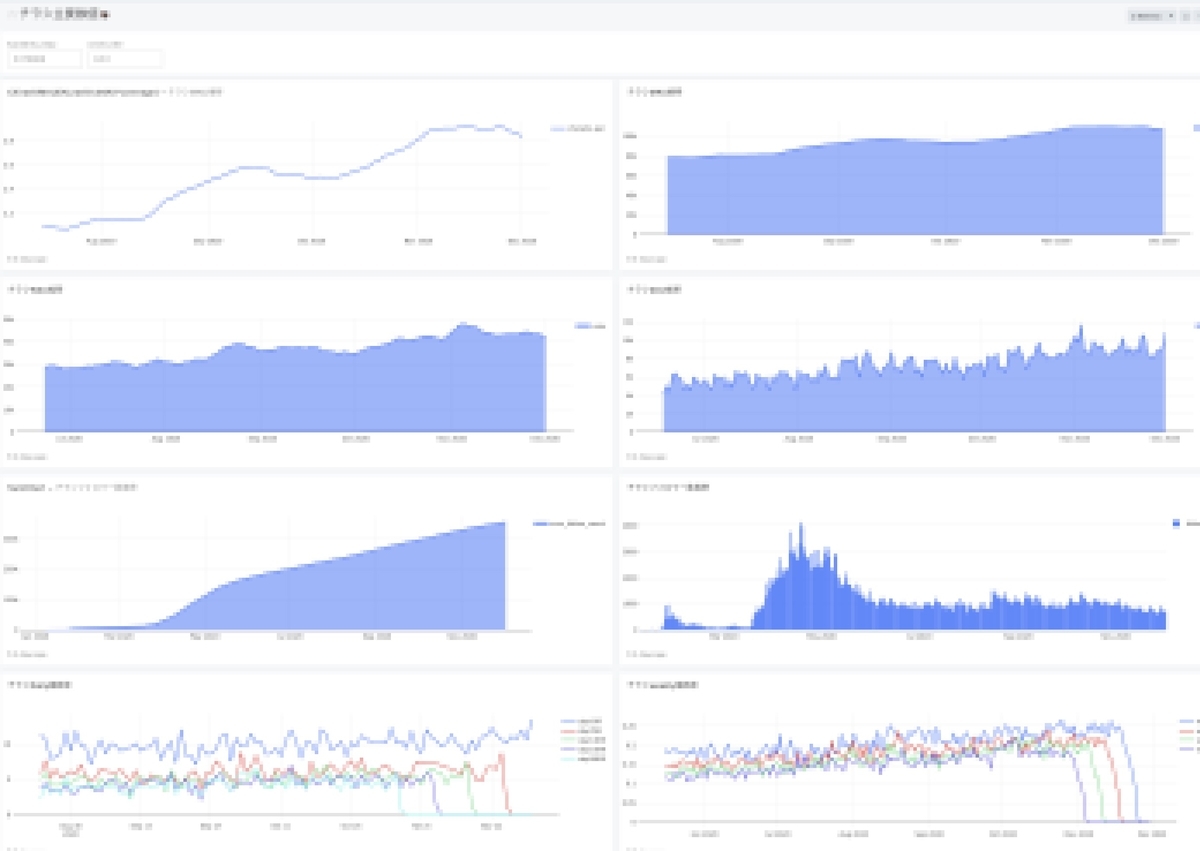This screenshot has height=851, width=1200.
Task: Click the title of the cumulative growth chart panel
Action: 72,487
